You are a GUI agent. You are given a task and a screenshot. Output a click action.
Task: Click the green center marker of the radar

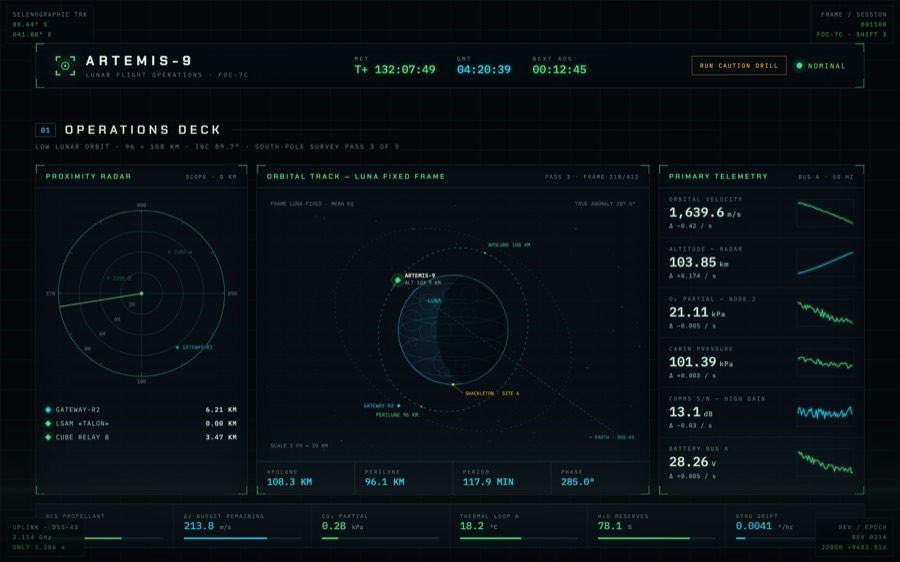pos(141,293)
